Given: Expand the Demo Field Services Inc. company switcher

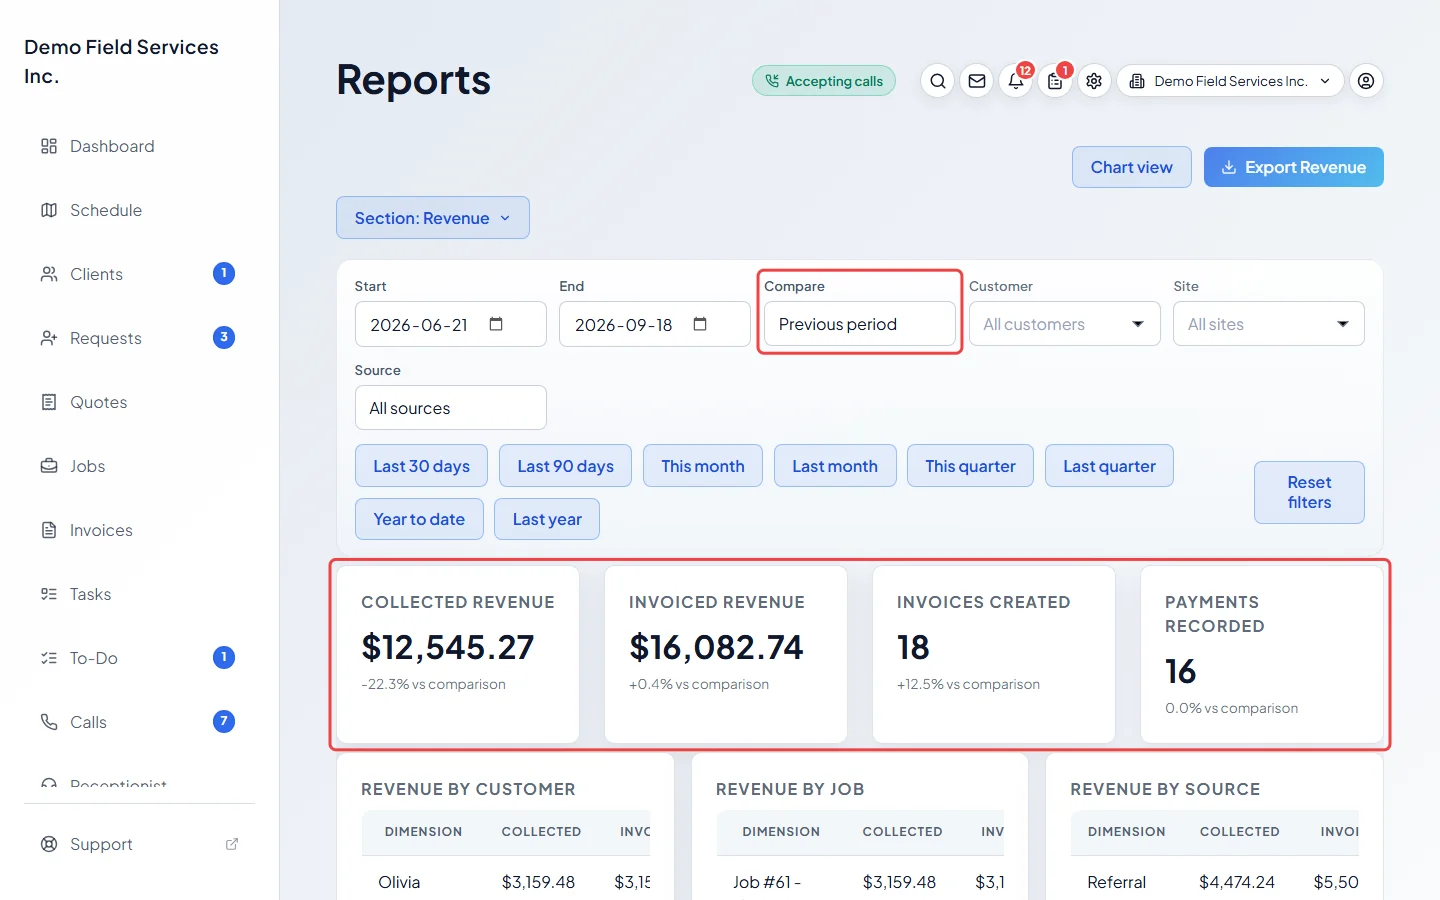Looking at the screenshot, I should coord(1230,81).
